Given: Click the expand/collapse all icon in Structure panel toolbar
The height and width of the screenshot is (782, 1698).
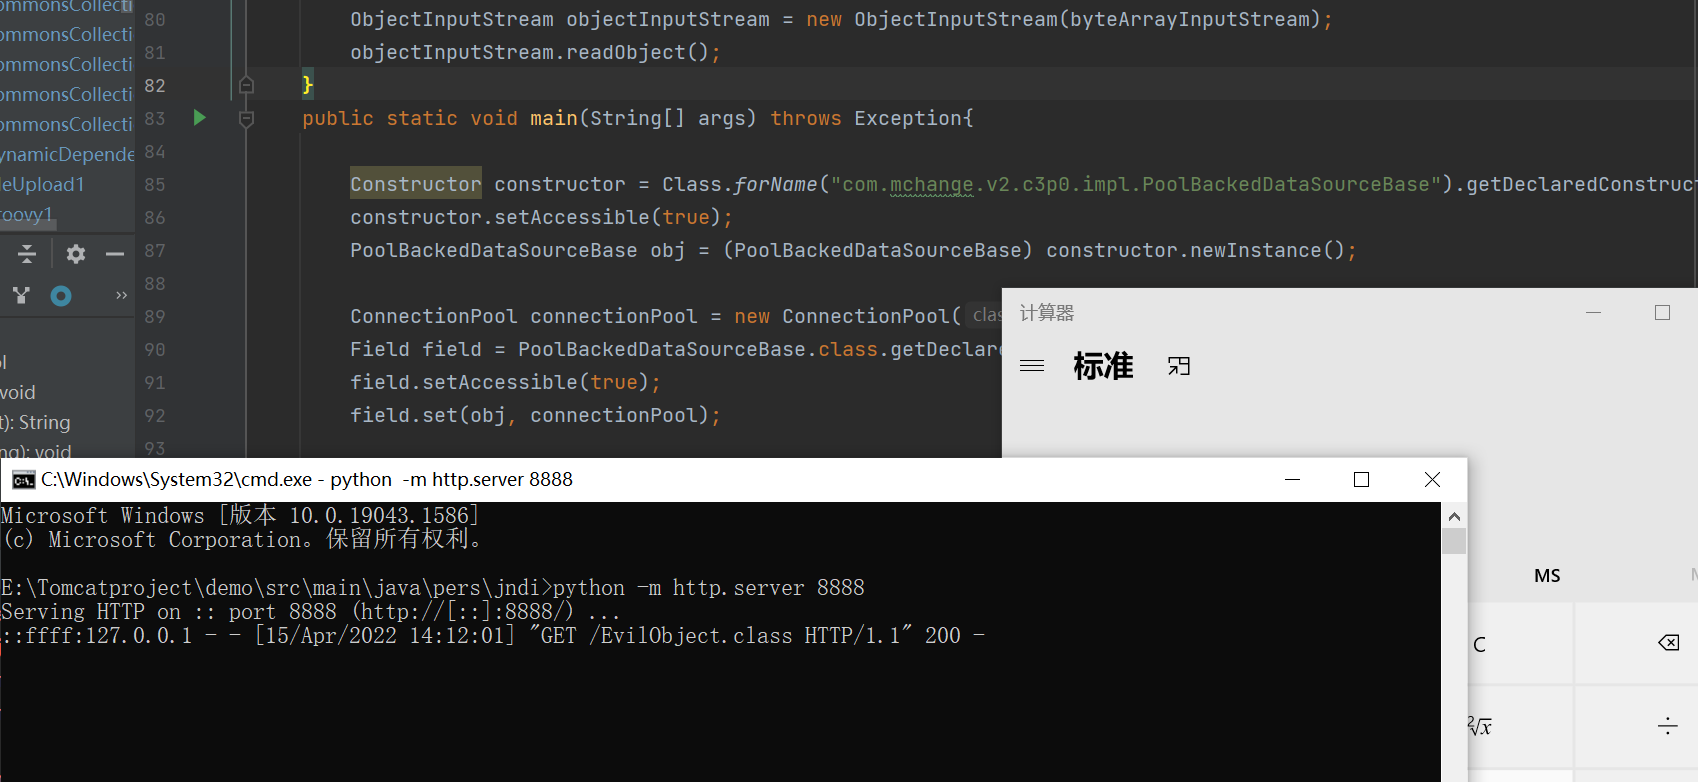Looking at the screenshot, I should (x=27, y=254).
